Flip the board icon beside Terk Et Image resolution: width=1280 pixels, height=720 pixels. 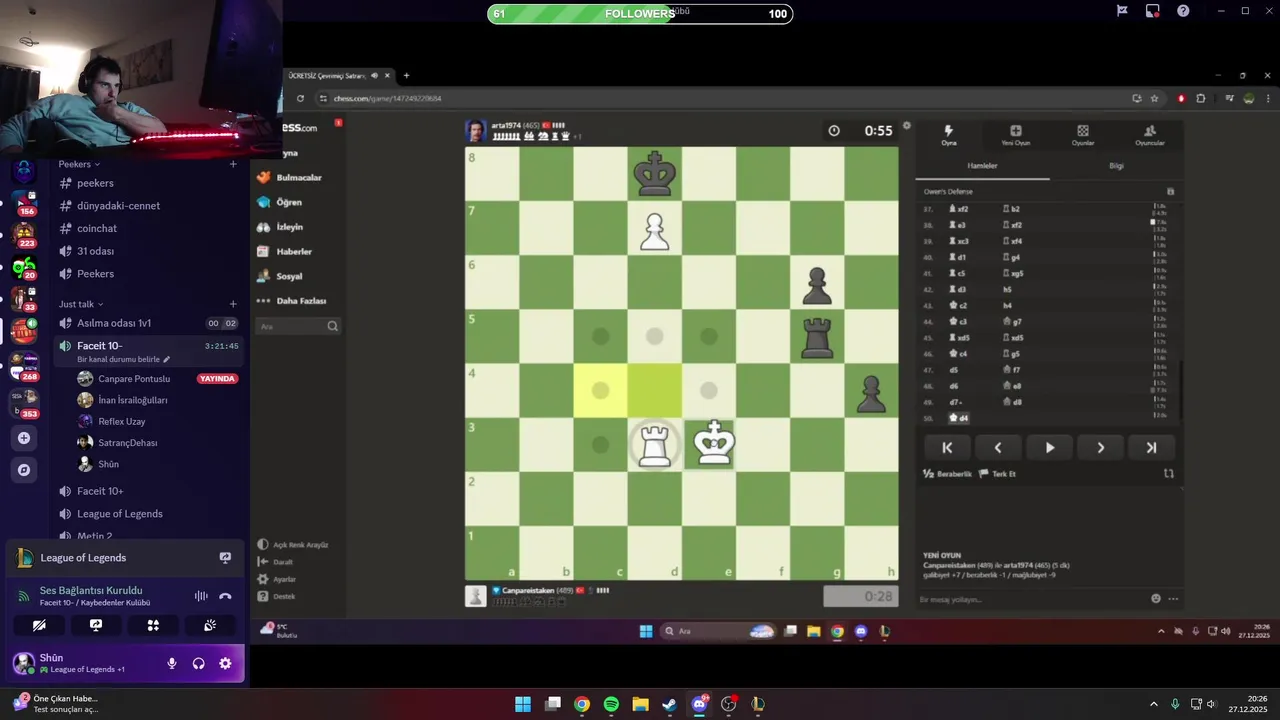coord(1169,474)
